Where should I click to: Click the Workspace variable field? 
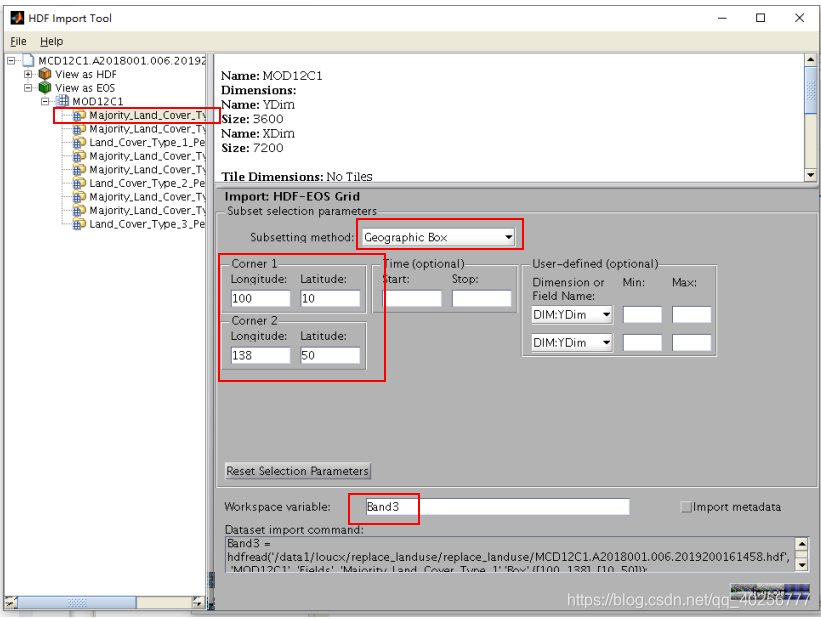497,507
